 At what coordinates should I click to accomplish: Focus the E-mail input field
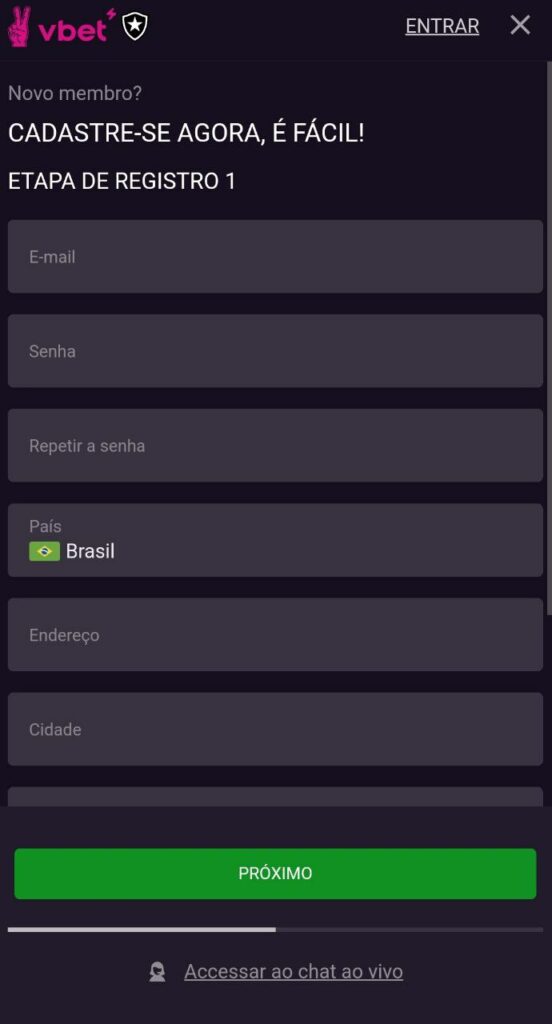pyautogui.click(x=275, y=257)
